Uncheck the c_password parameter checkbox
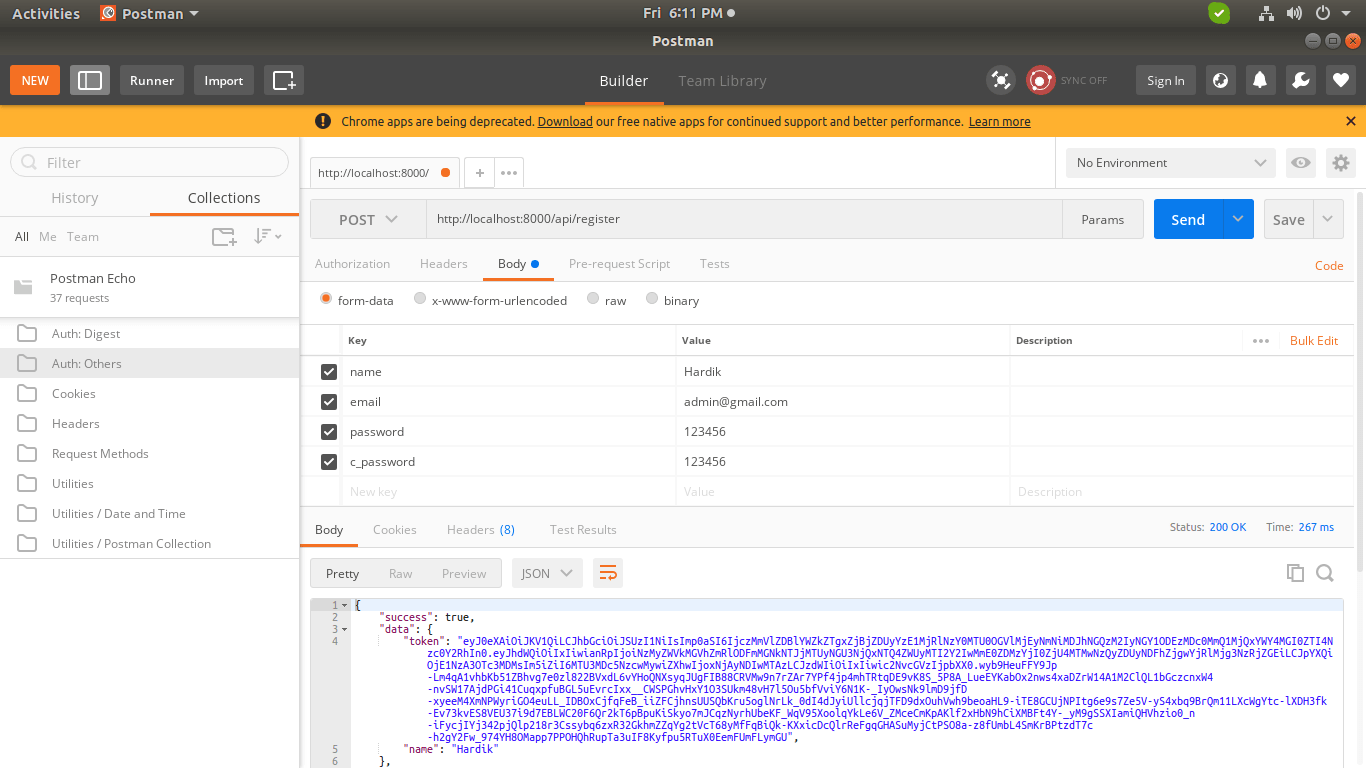 tap(329, 462)
